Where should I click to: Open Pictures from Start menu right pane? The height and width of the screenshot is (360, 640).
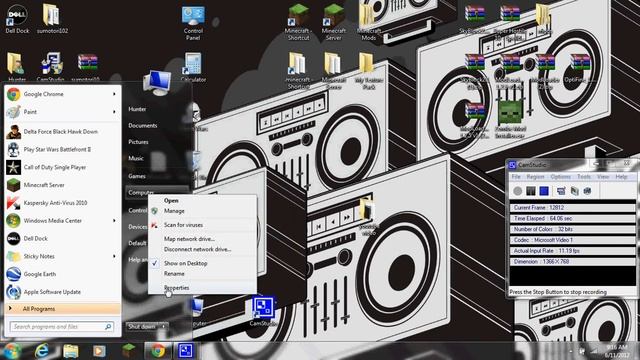pyautogui.click(x=138, y=142)
